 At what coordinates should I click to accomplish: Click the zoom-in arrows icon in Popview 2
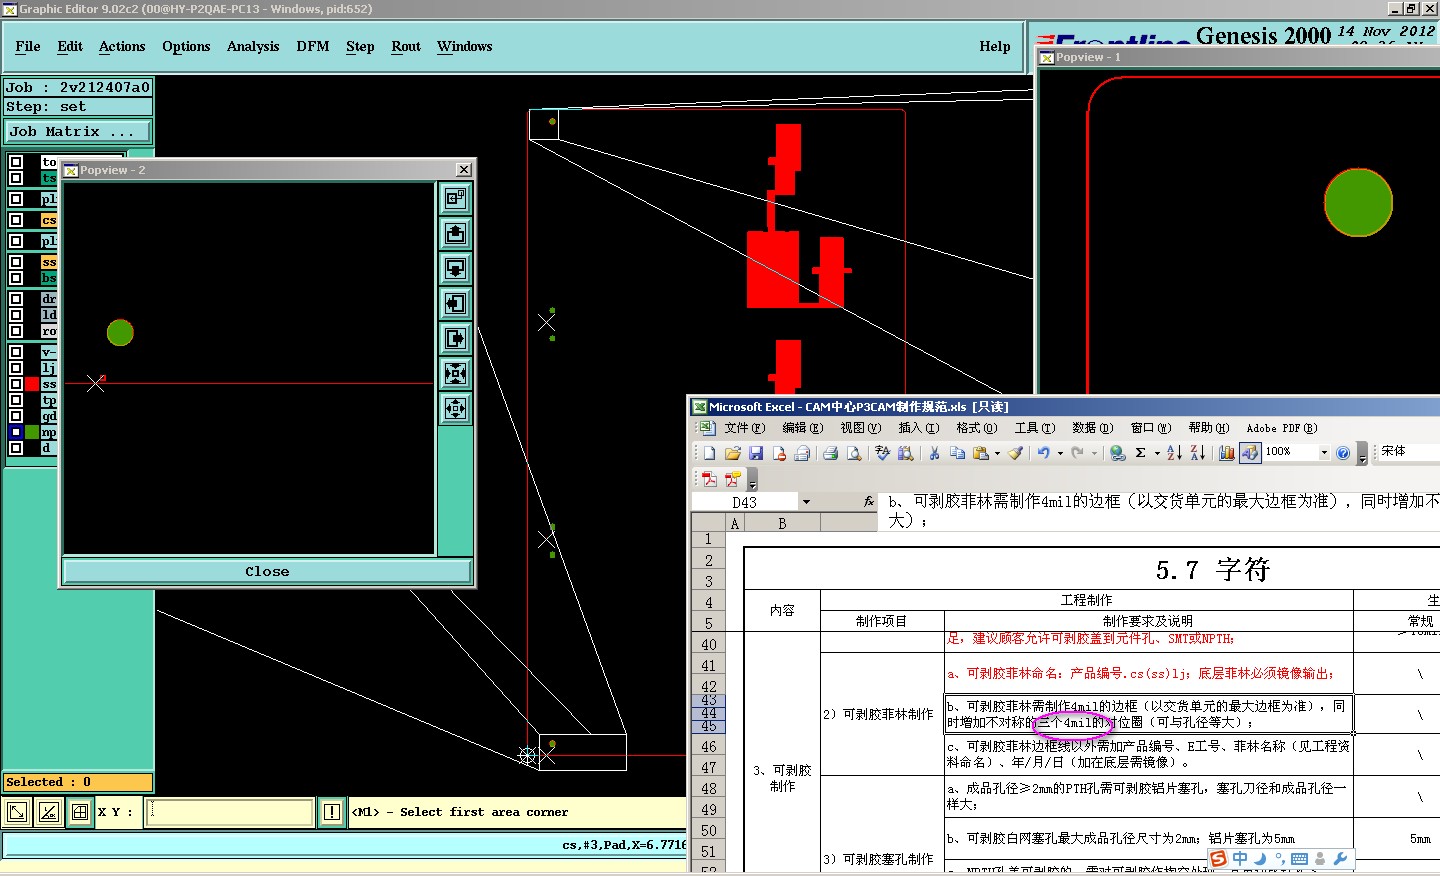pyautogui.click(x=456, y=374)
